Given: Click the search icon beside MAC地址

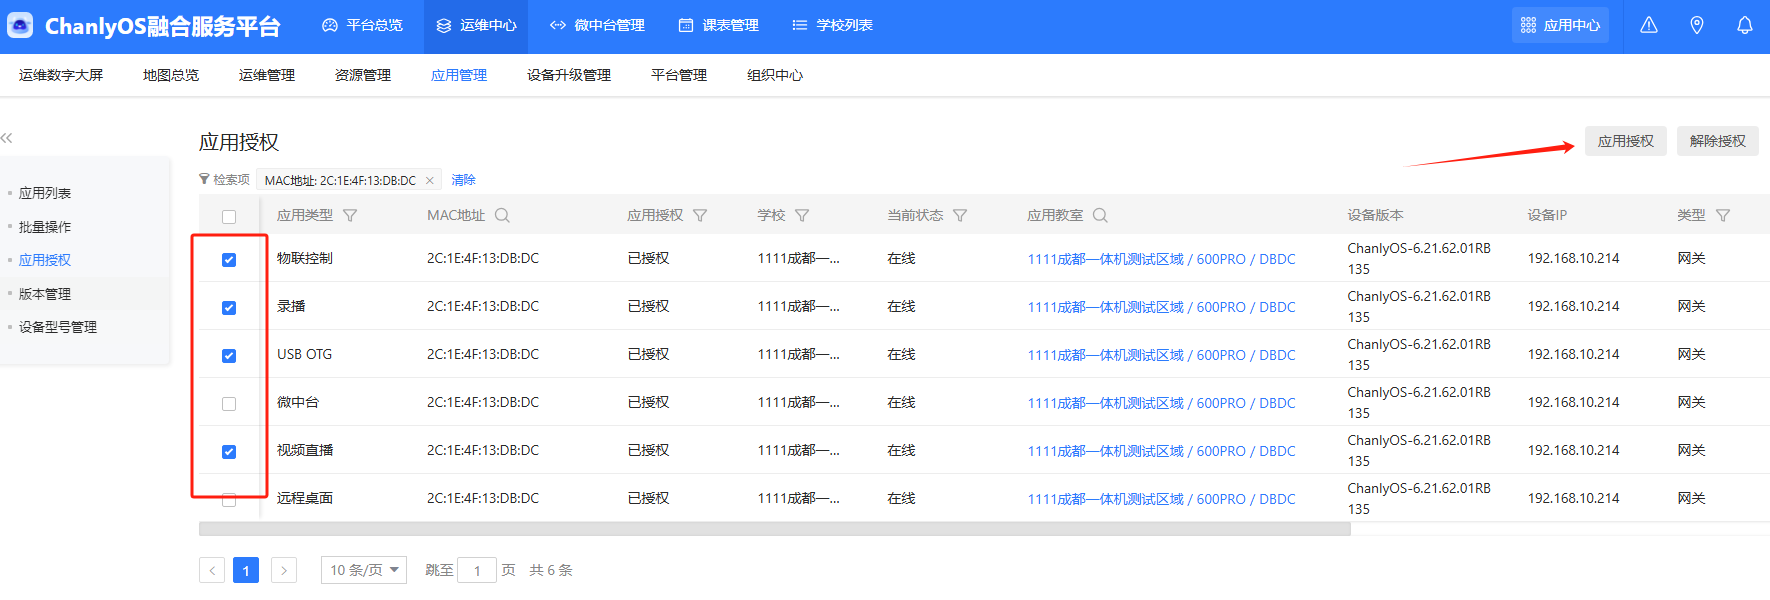Looking at the screenshot, I should pyautogui.click(x=502, y=215).
